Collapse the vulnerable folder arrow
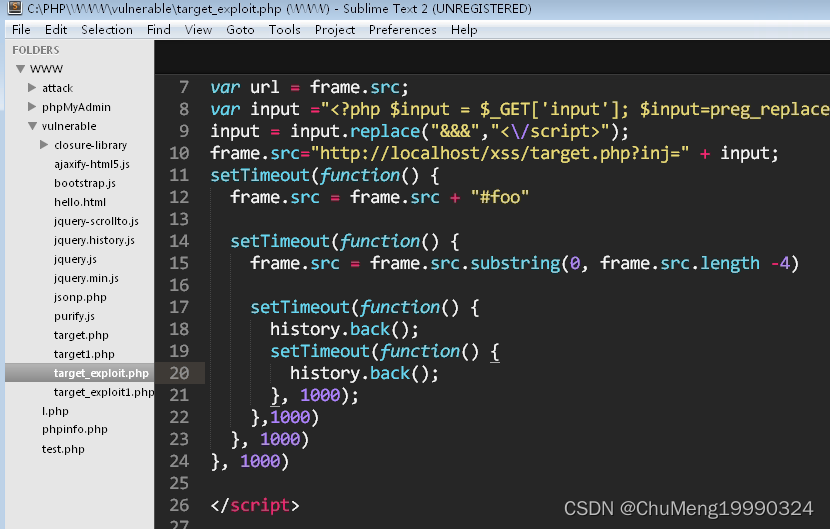830x529 pixels. click(33, 126)
